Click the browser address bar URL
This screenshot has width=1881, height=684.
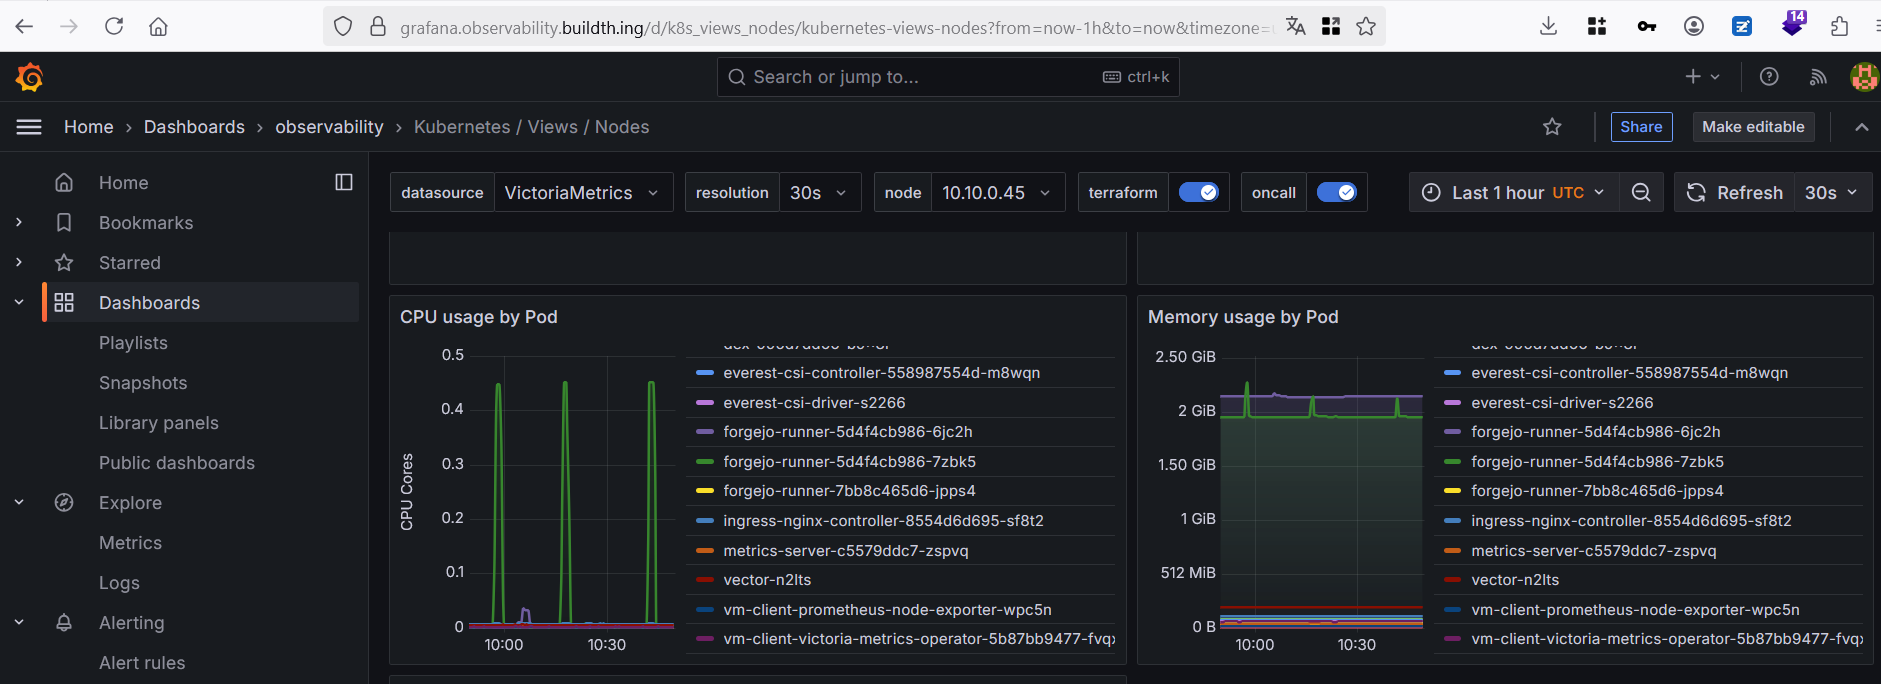pyautogui.click(x=835, y=28)
